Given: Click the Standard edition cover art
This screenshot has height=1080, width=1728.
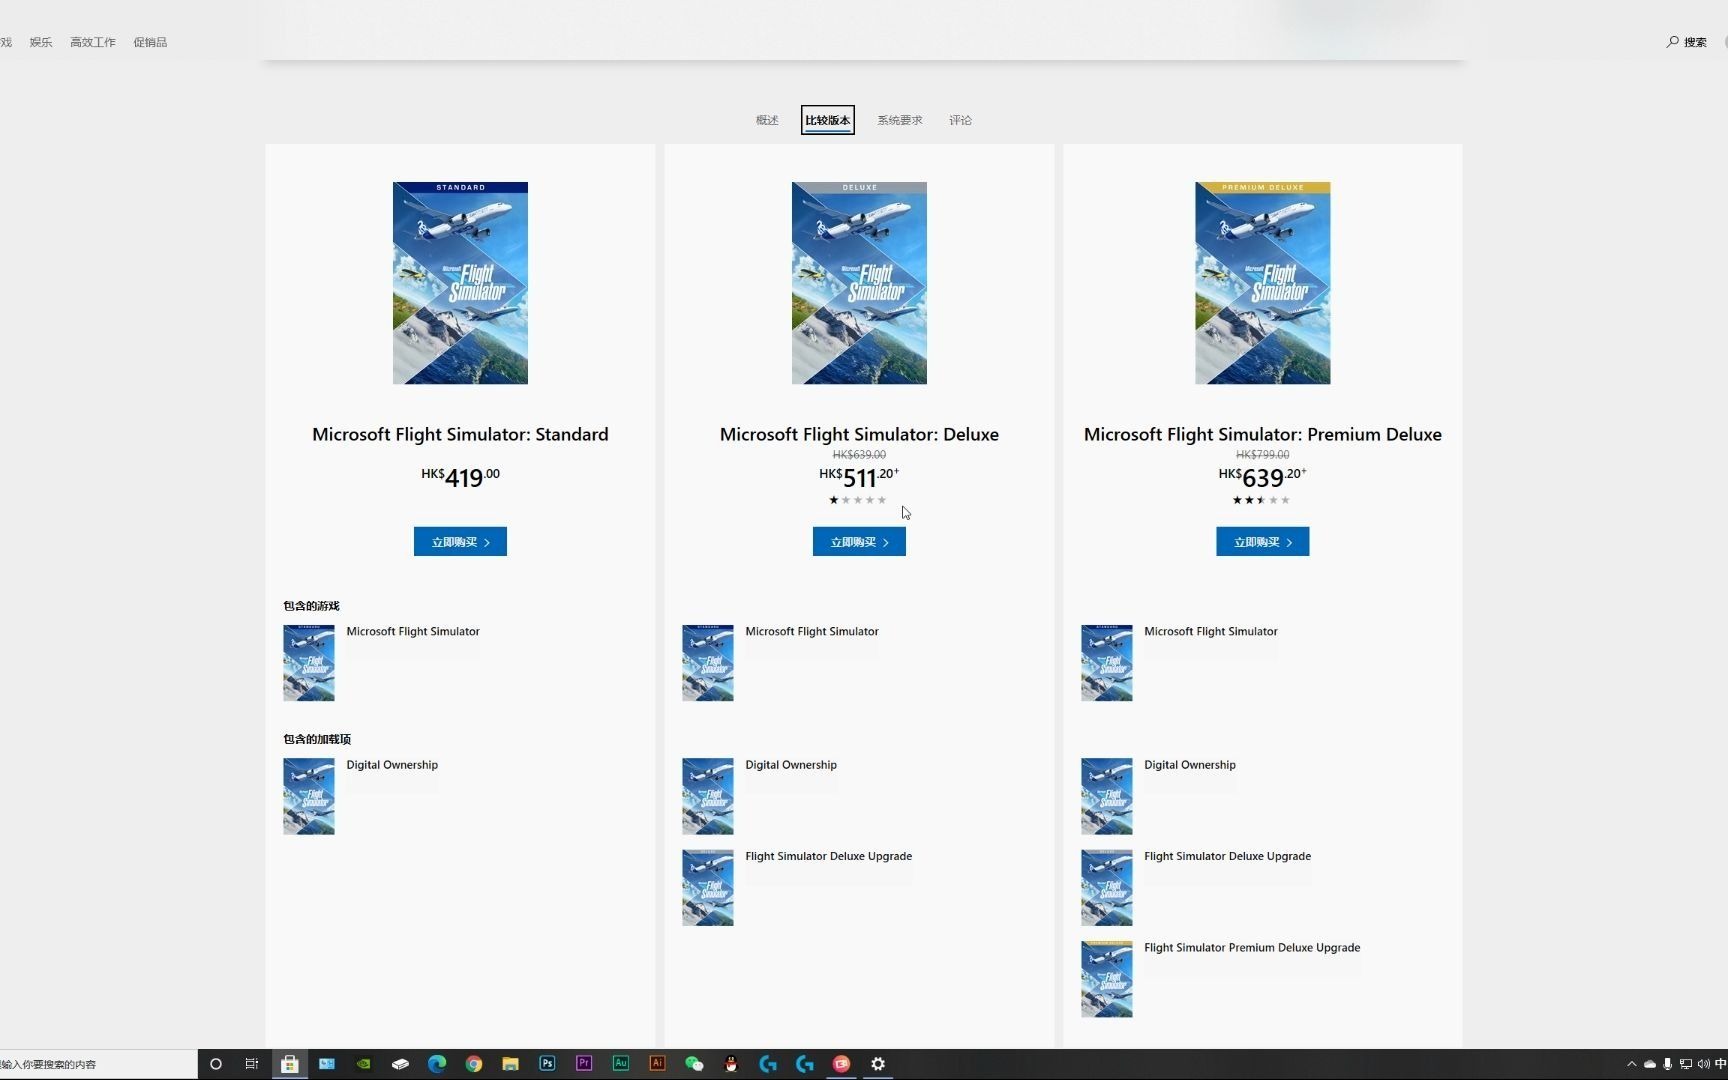Looking at the screenshot, I should click(x=460, y=283).
